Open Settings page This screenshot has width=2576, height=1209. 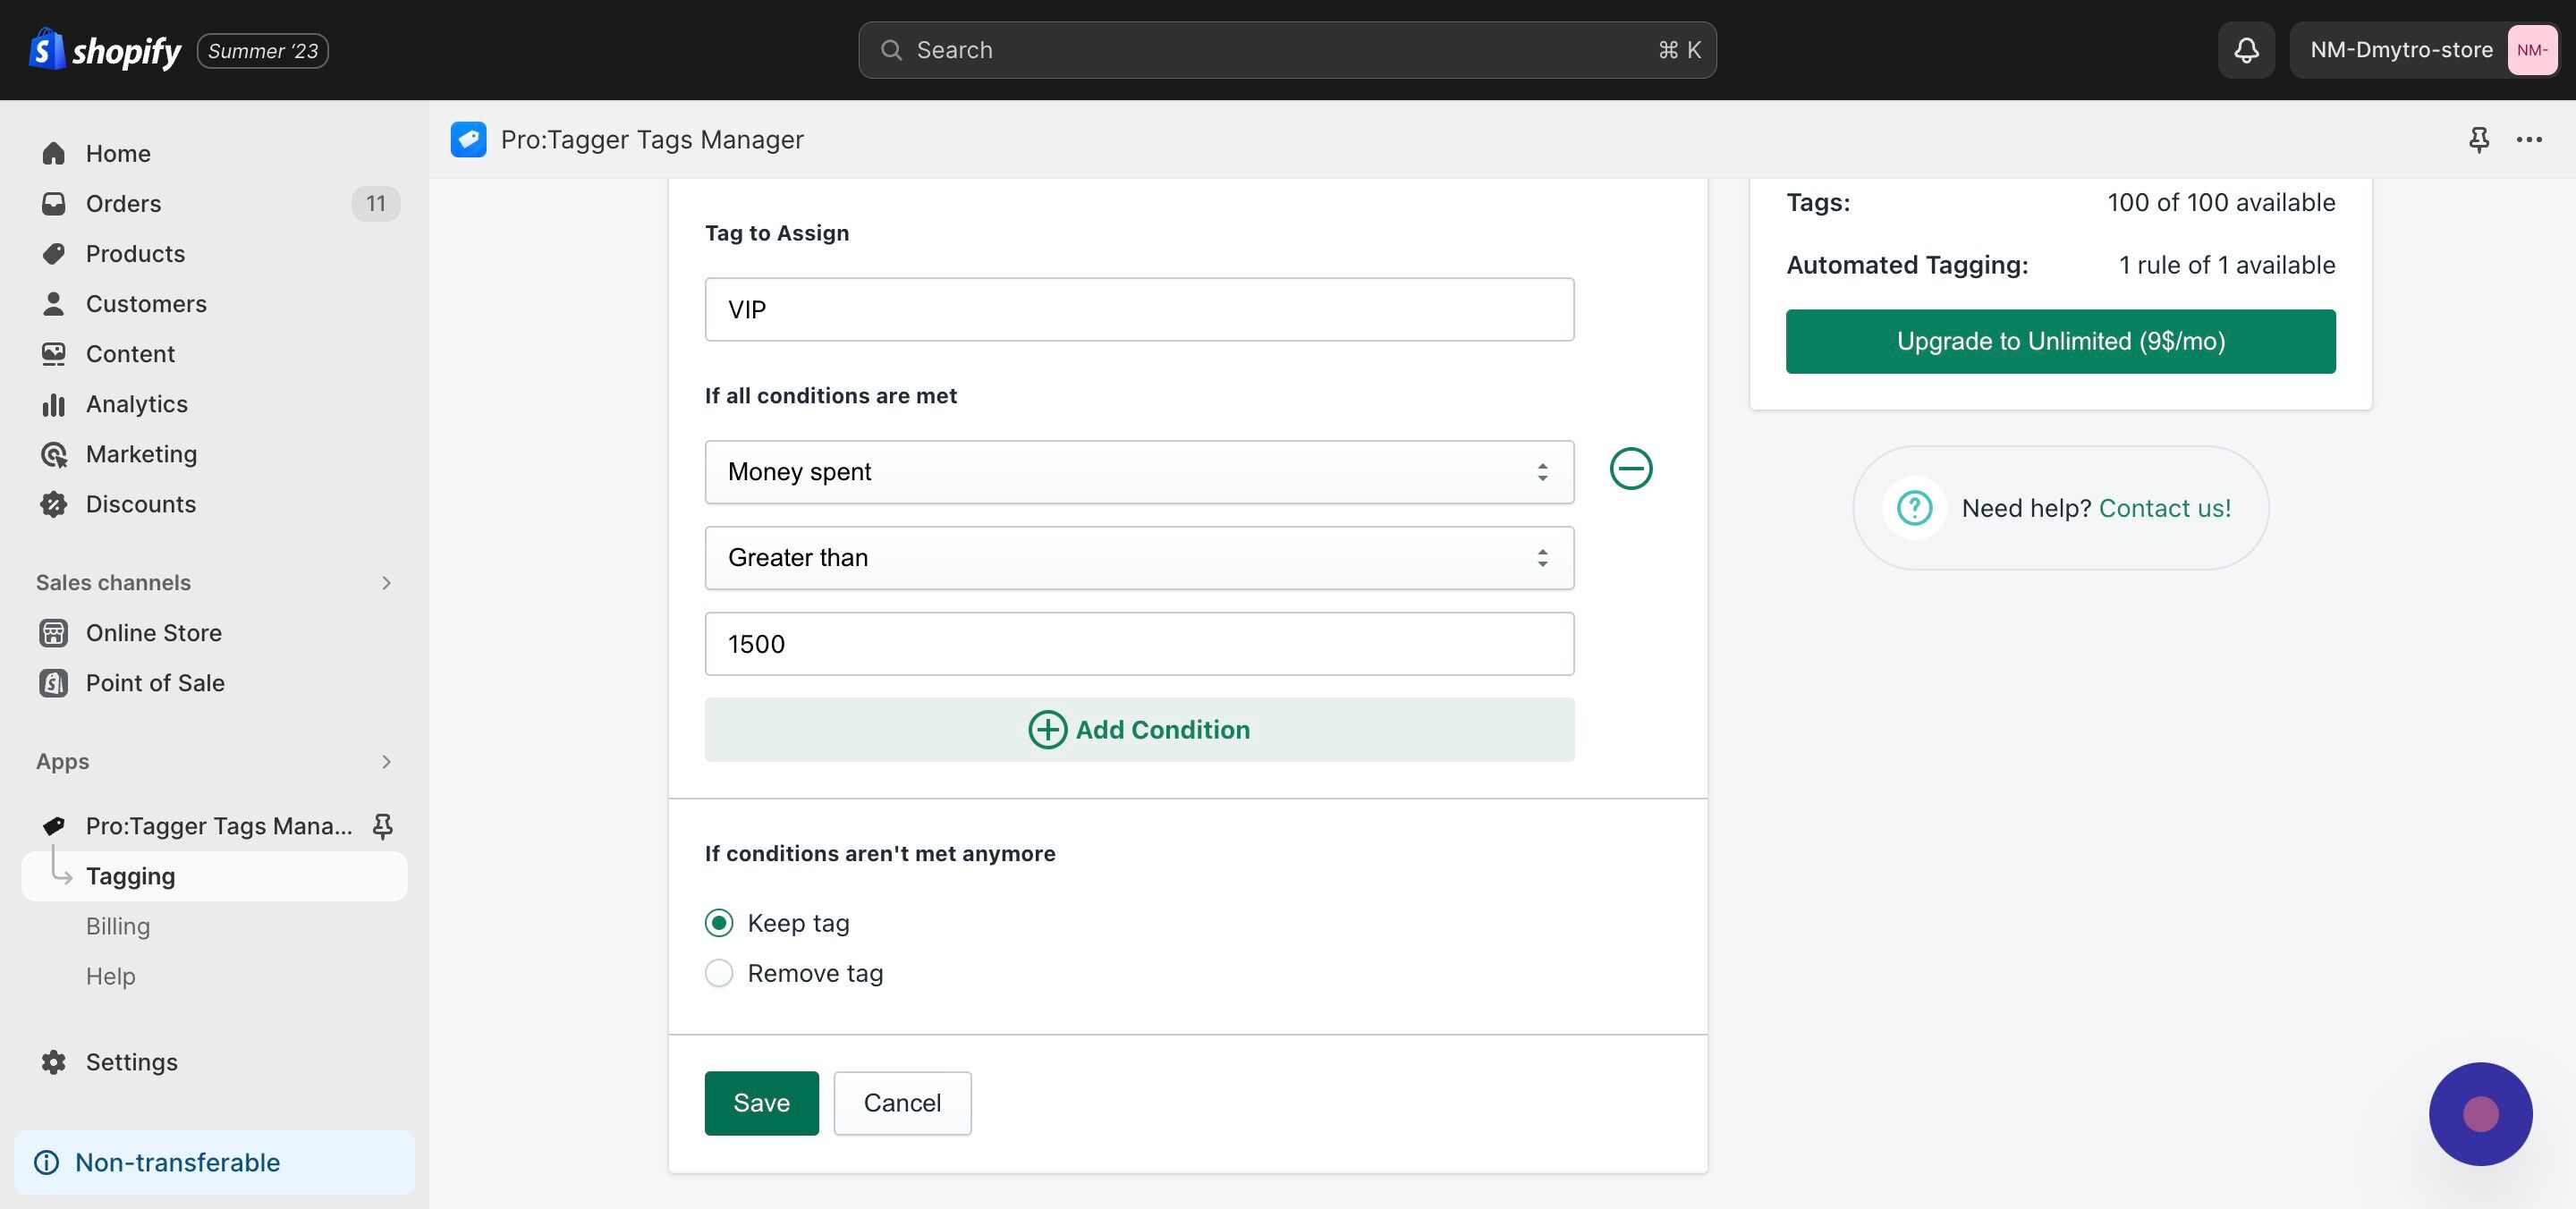[x=131, y=1062]
